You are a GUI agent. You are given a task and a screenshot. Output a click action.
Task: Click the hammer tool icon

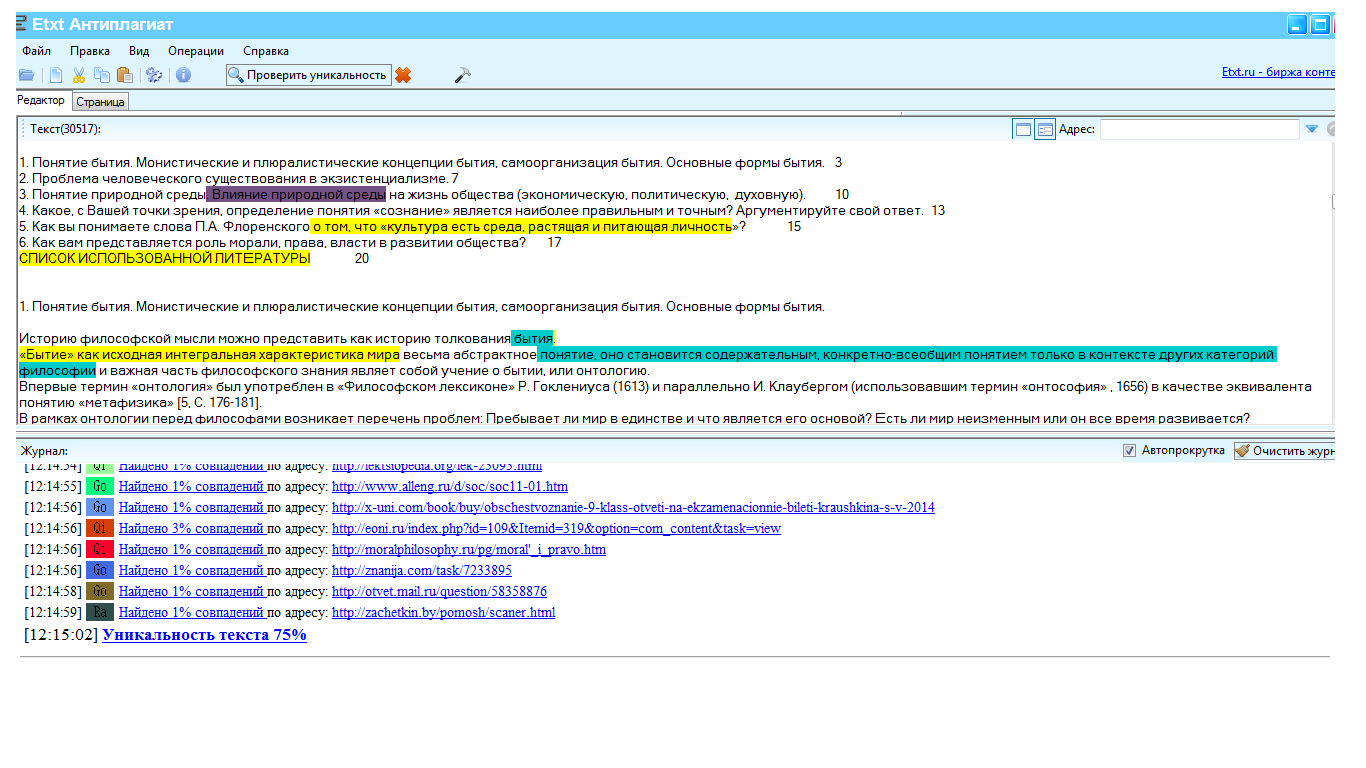462,75
